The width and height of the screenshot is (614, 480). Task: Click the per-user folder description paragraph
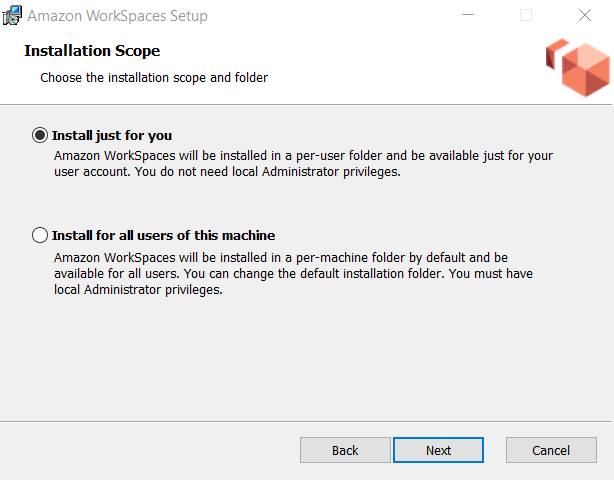pos(302,164)
